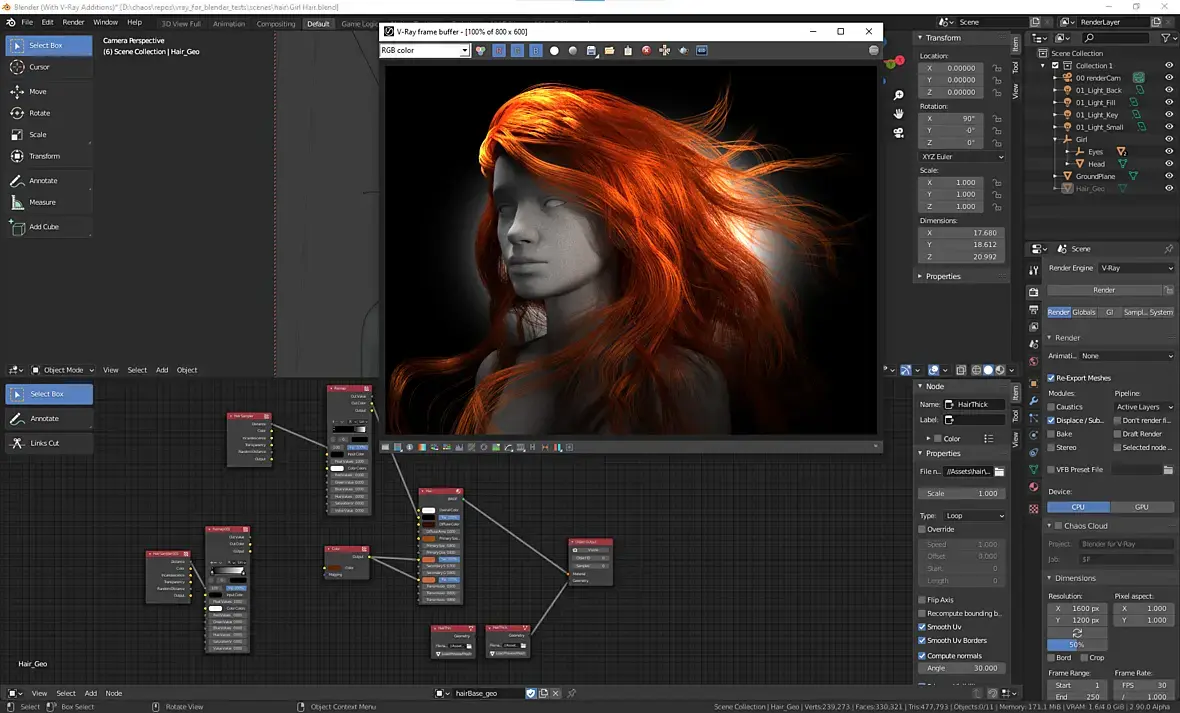Adjust the 50% resolution percentage slider
1180x713 pixels.
tap(1077, 645)
